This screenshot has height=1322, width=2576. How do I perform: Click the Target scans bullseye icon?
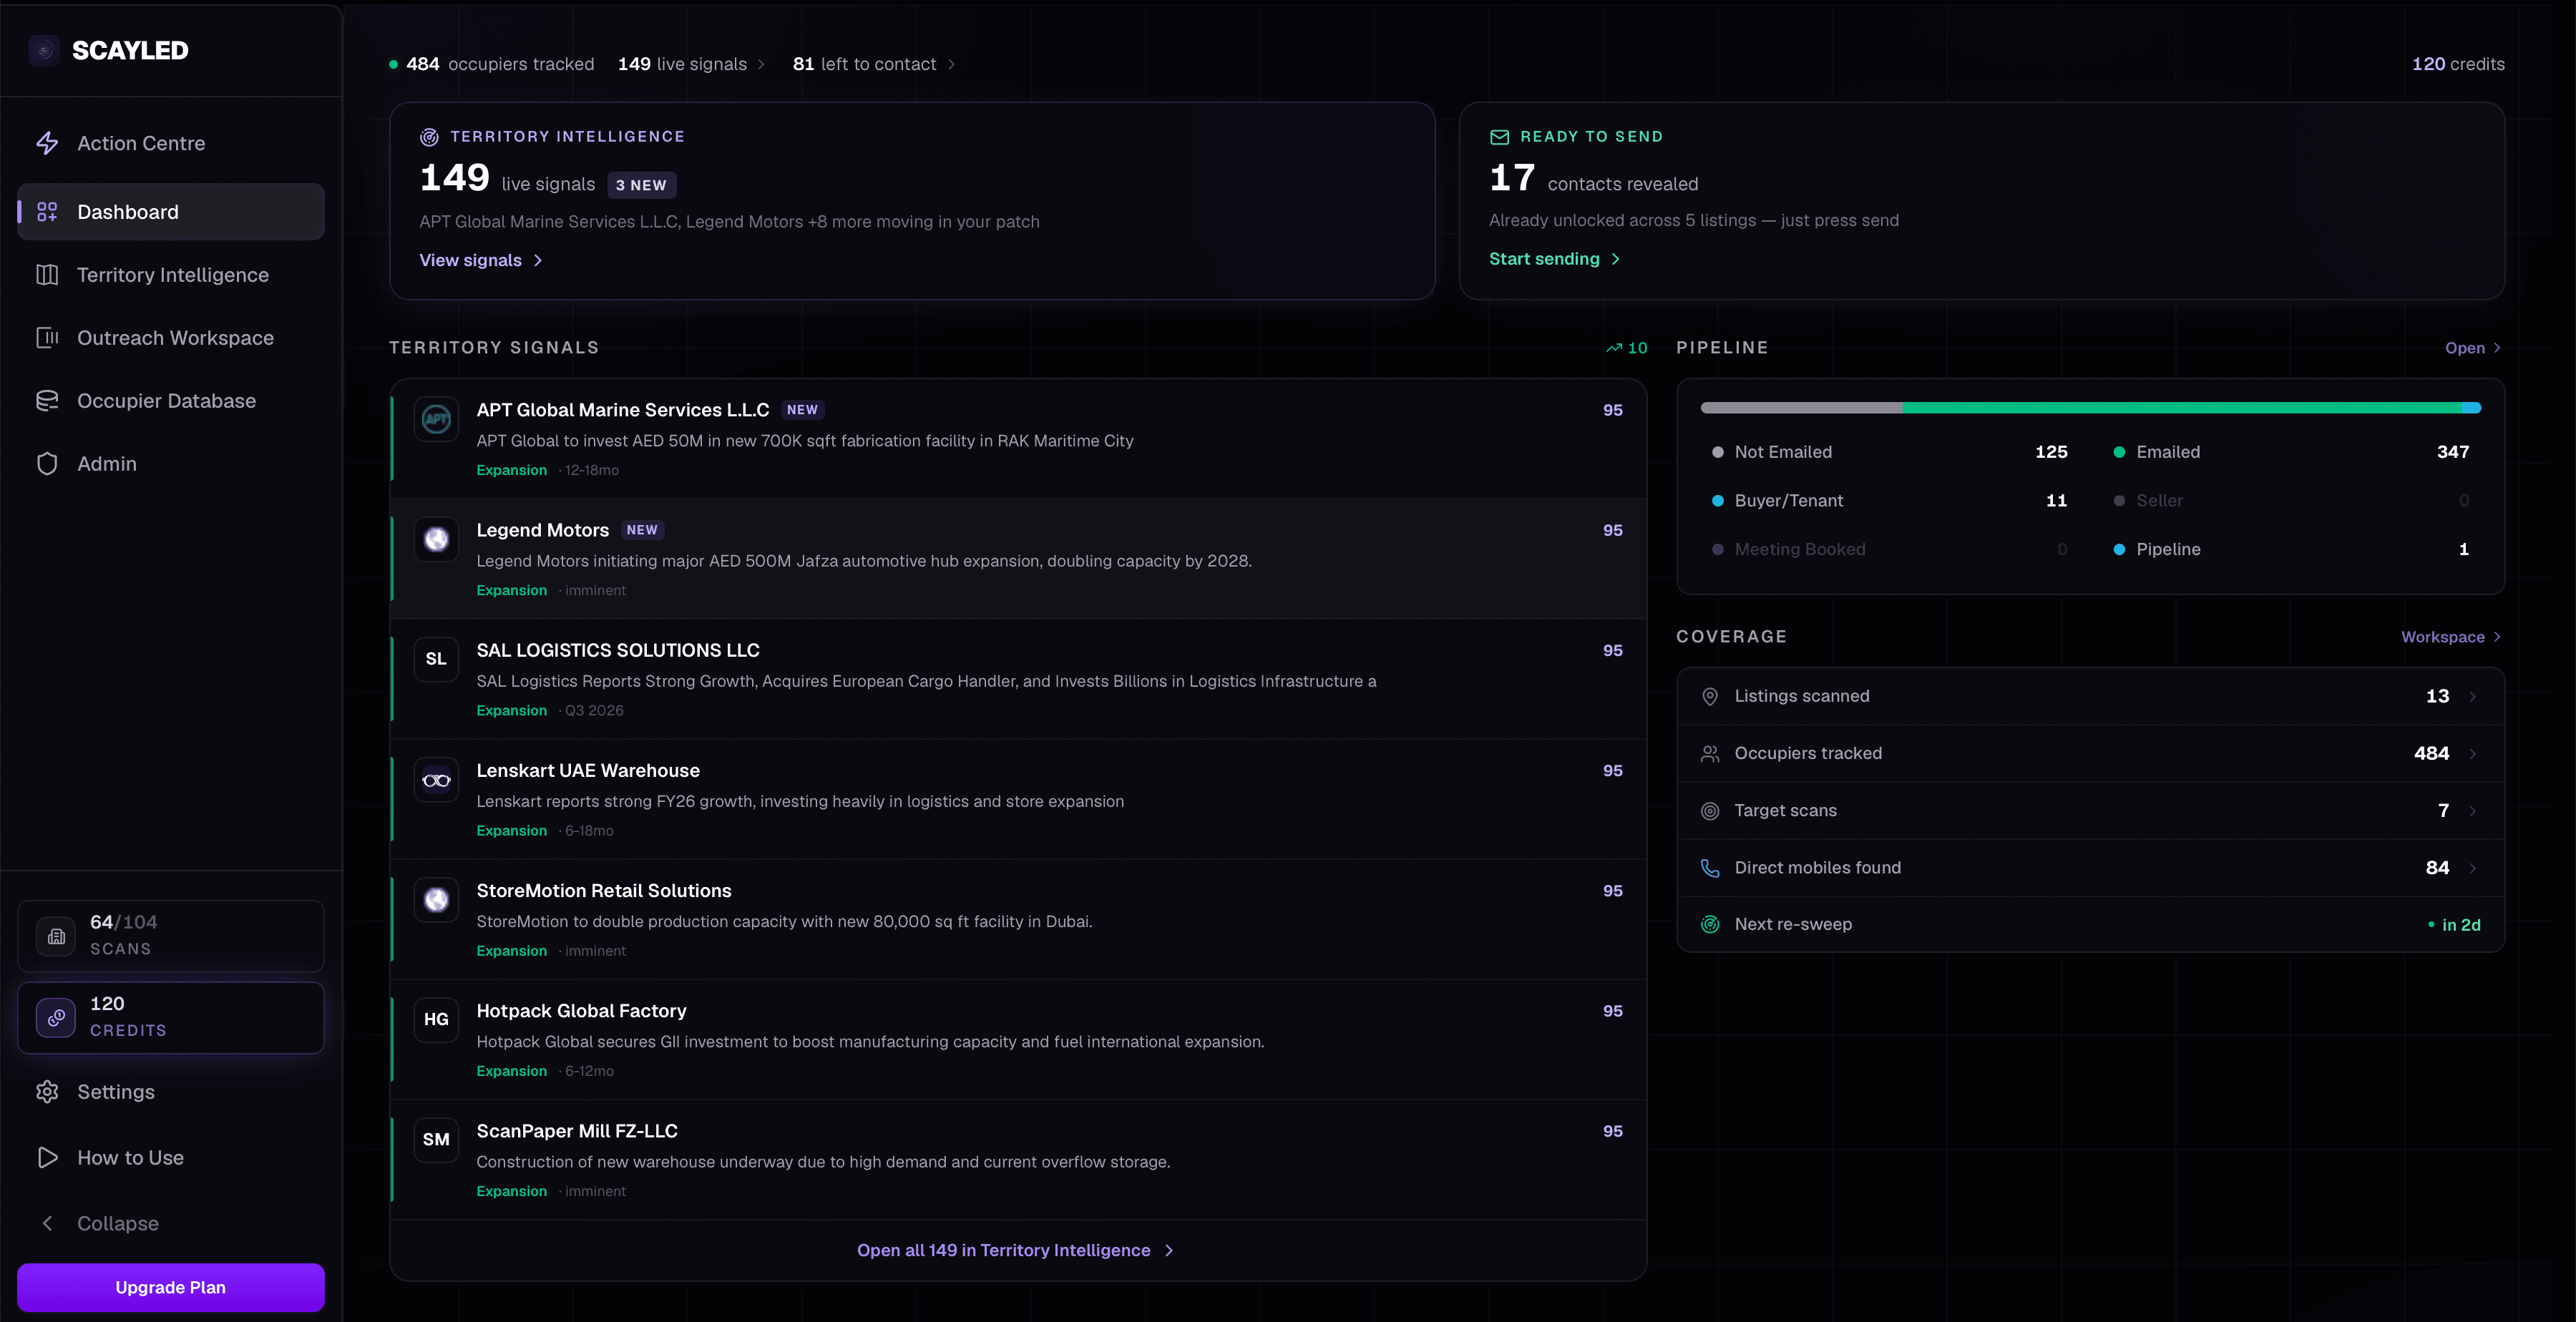point(1710,811)
